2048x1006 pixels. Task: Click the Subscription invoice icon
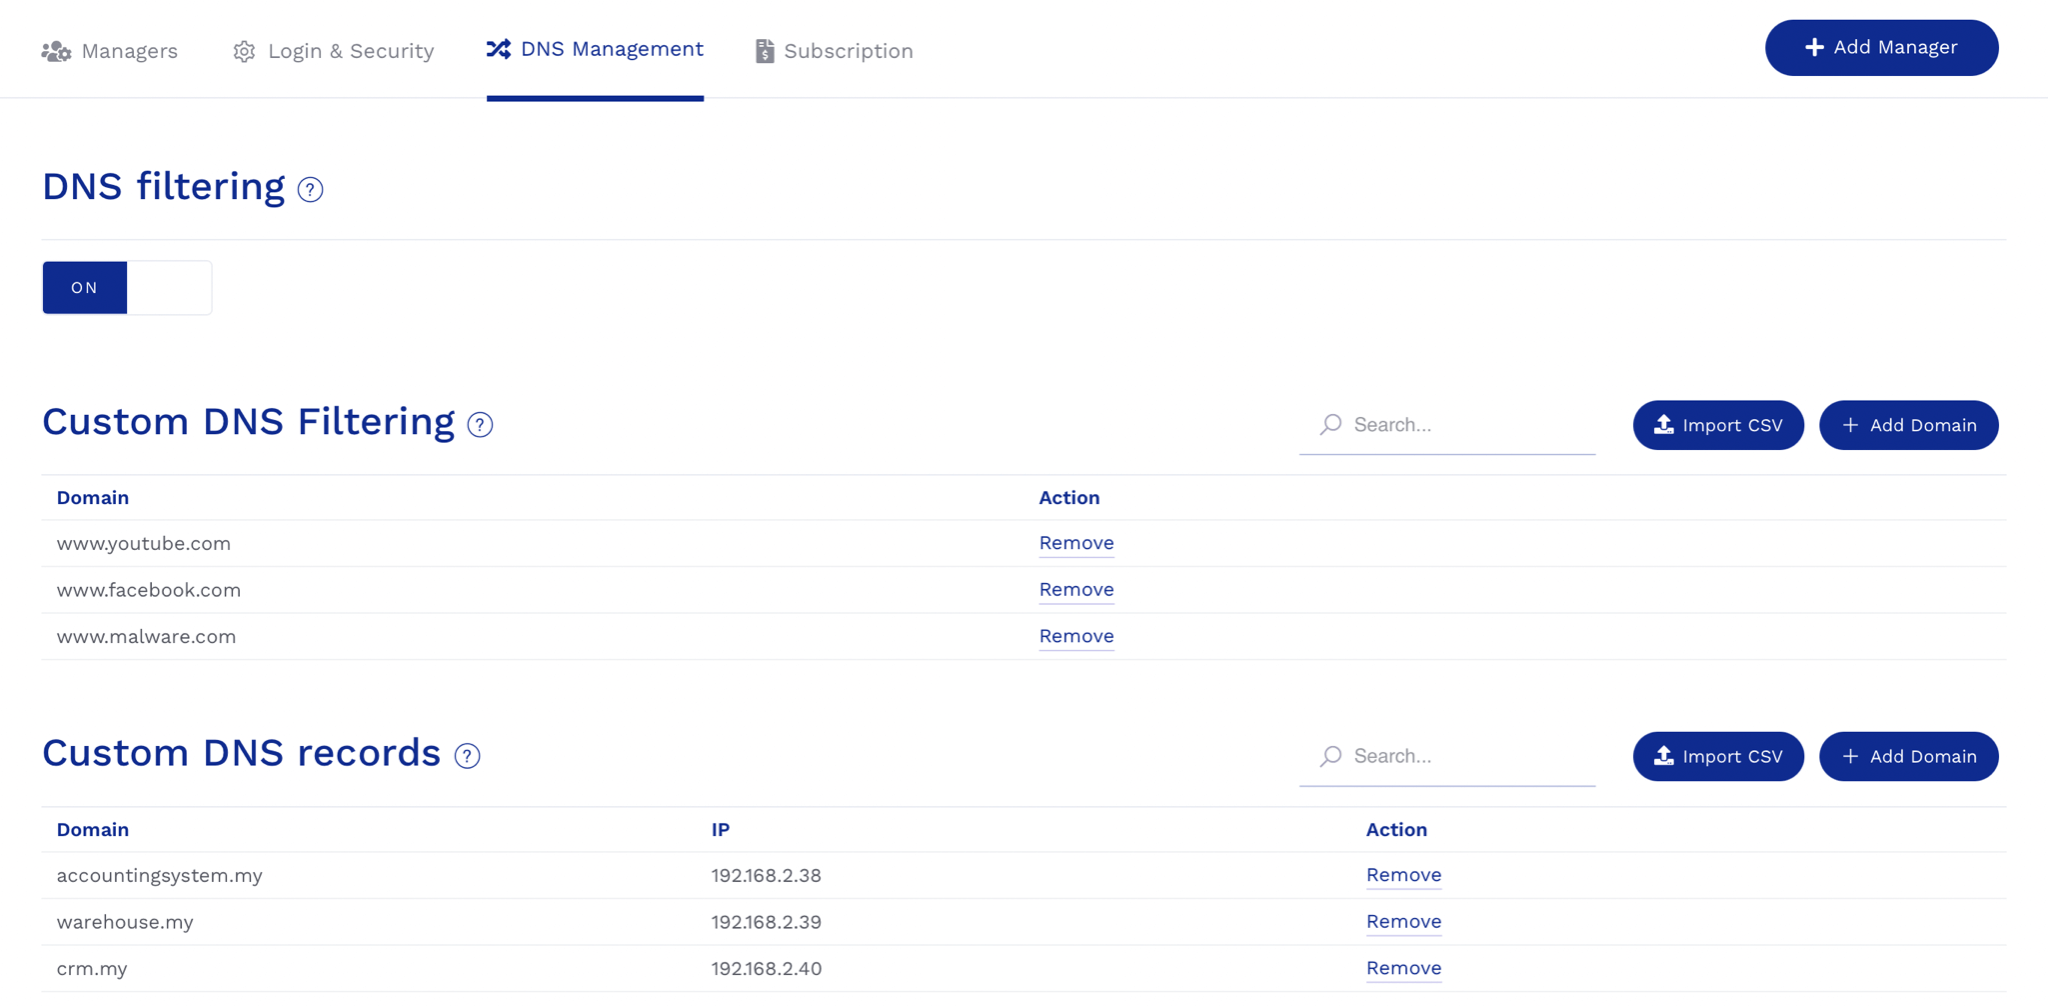click(x=765, y=51)
